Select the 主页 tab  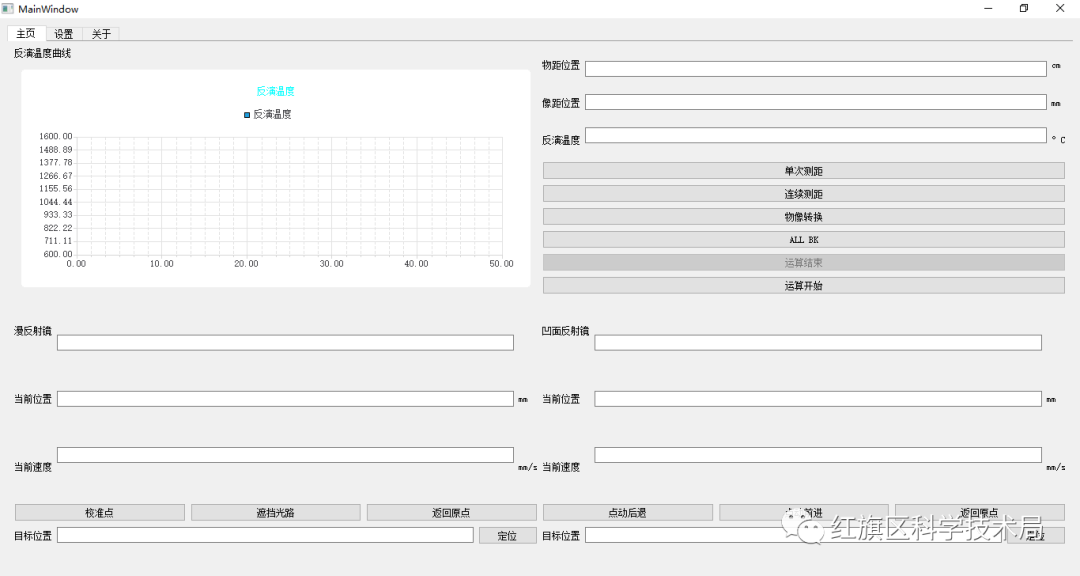(26, 33)
